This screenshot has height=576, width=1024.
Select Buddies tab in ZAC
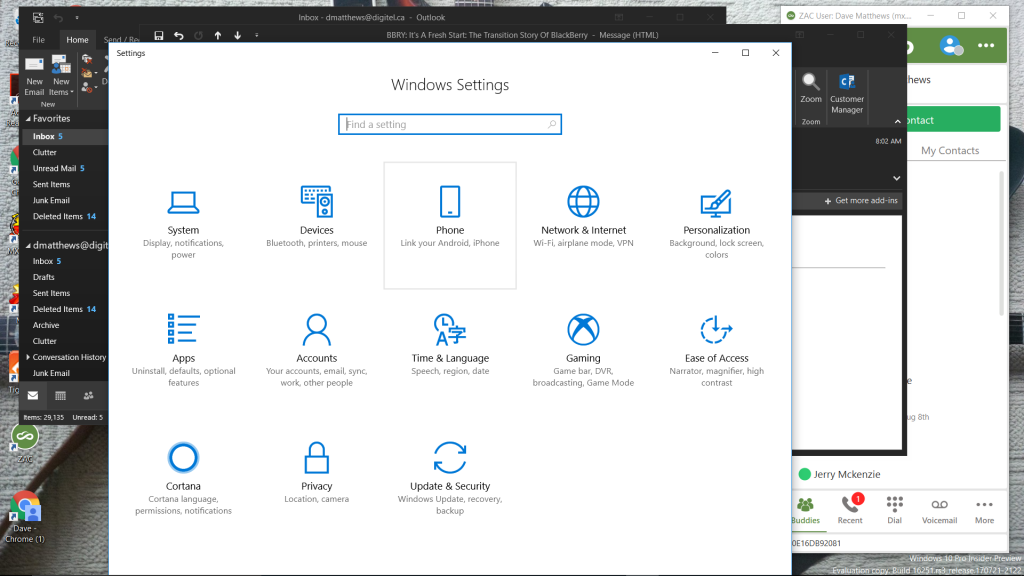(x=805, y=510)
